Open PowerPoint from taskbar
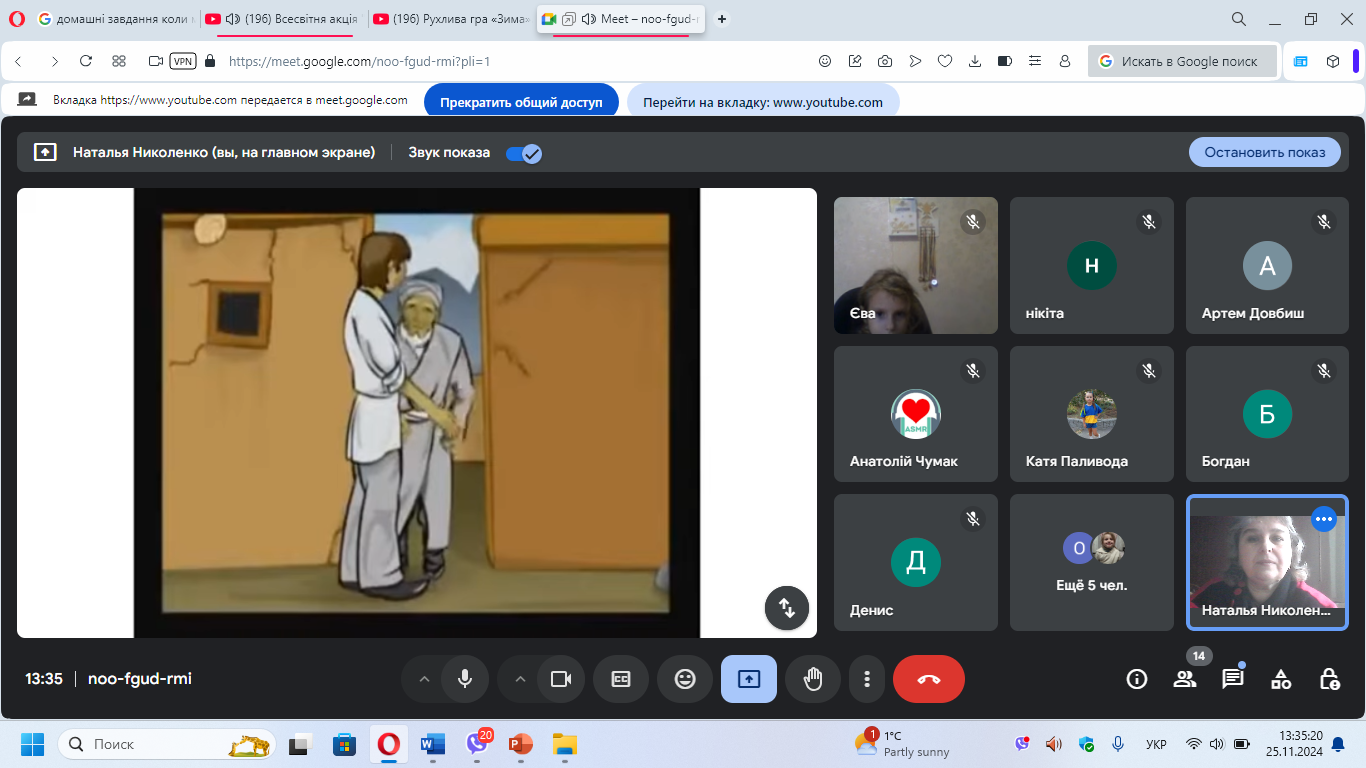Viewport: 1366px width, 768px height. pyautogui.click(x=521, y=744)
